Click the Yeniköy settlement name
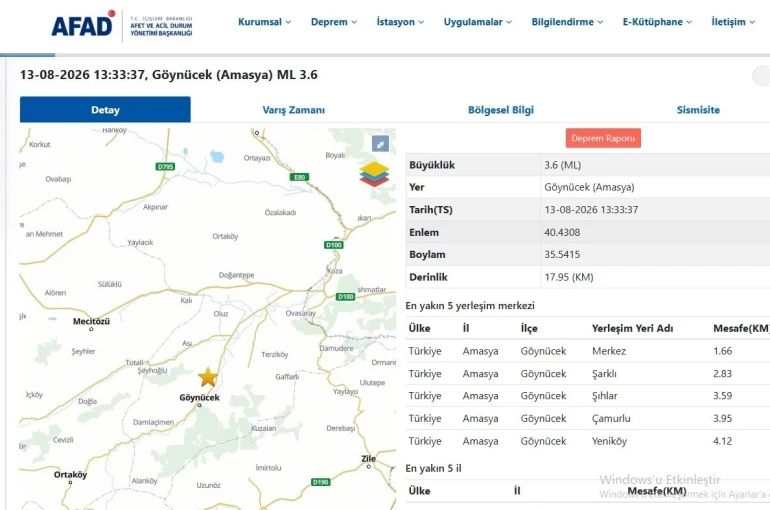 pos(609,441)
